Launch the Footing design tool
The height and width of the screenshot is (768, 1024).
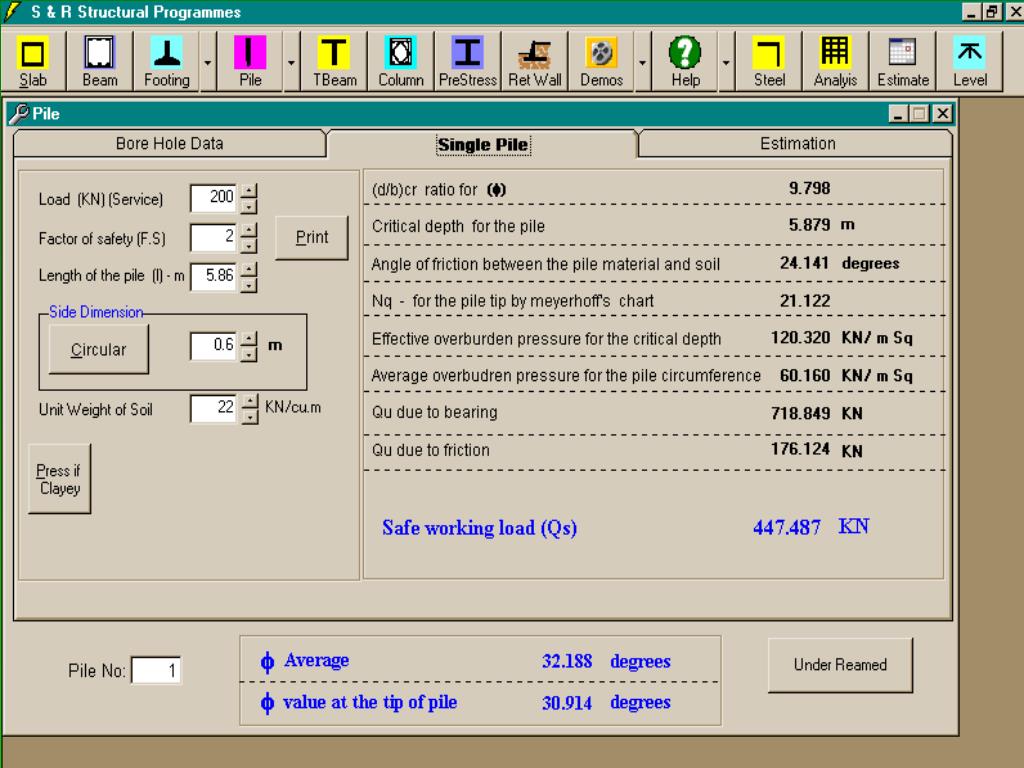point(167,61)
